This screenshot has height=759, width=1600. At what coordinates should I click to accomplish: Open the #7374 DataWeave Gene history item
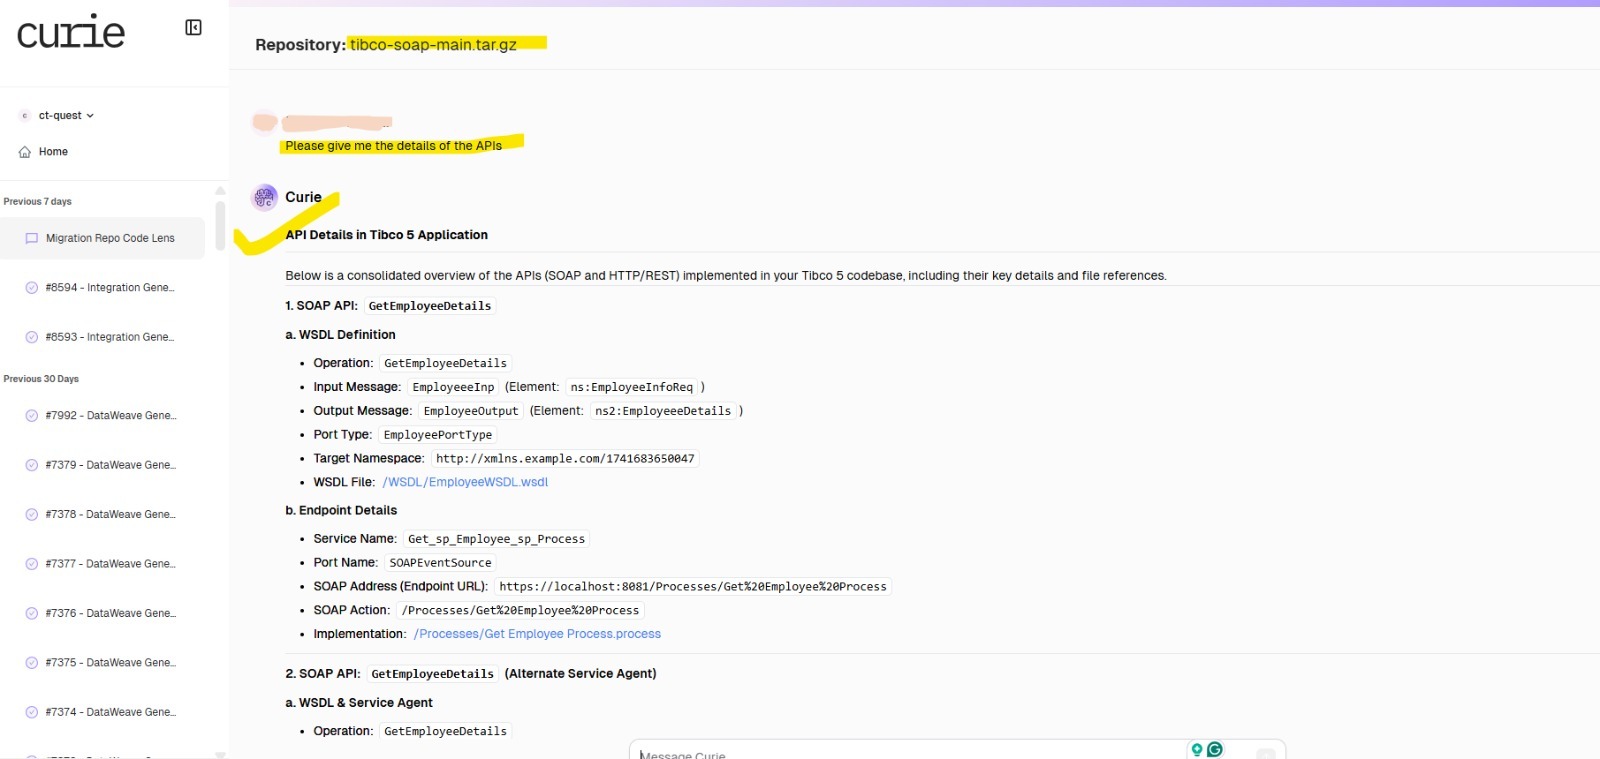[110, 712]
